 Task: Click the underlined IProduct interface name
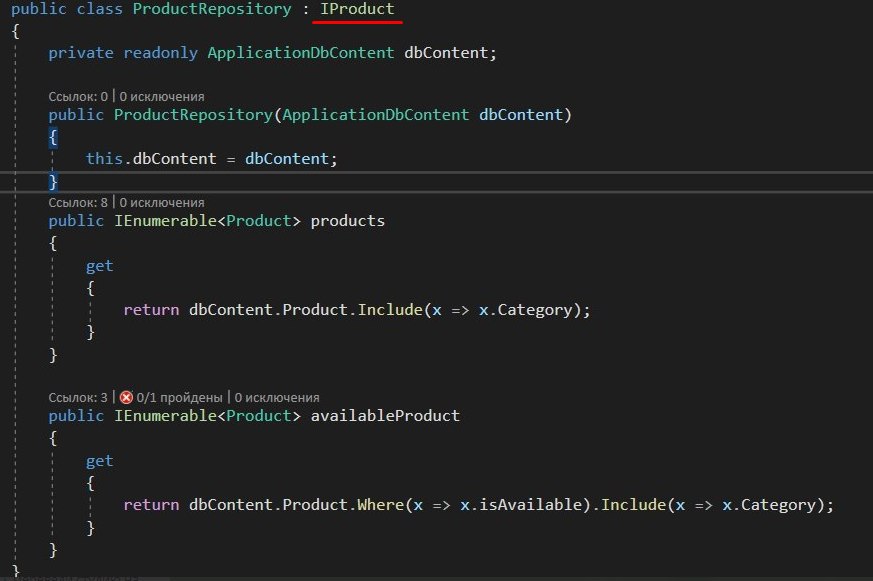point(357,9)
